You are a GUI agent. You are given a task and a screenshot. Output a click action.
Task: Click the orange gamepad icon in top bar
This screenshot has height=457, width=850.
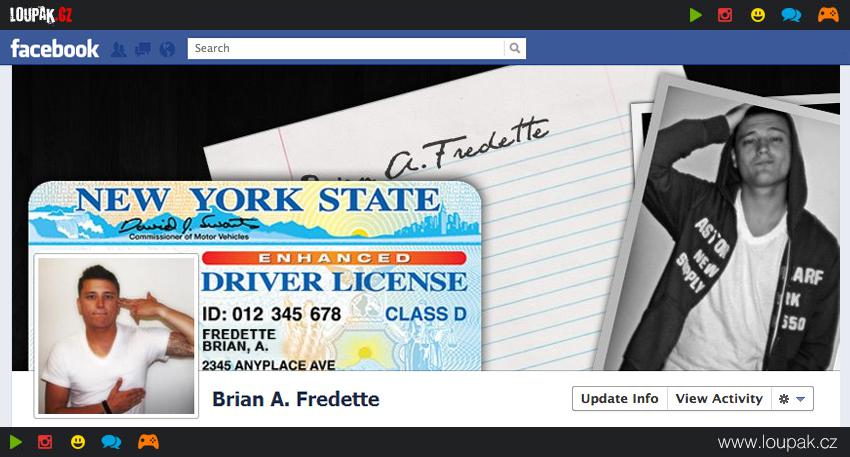click(828, 15)
